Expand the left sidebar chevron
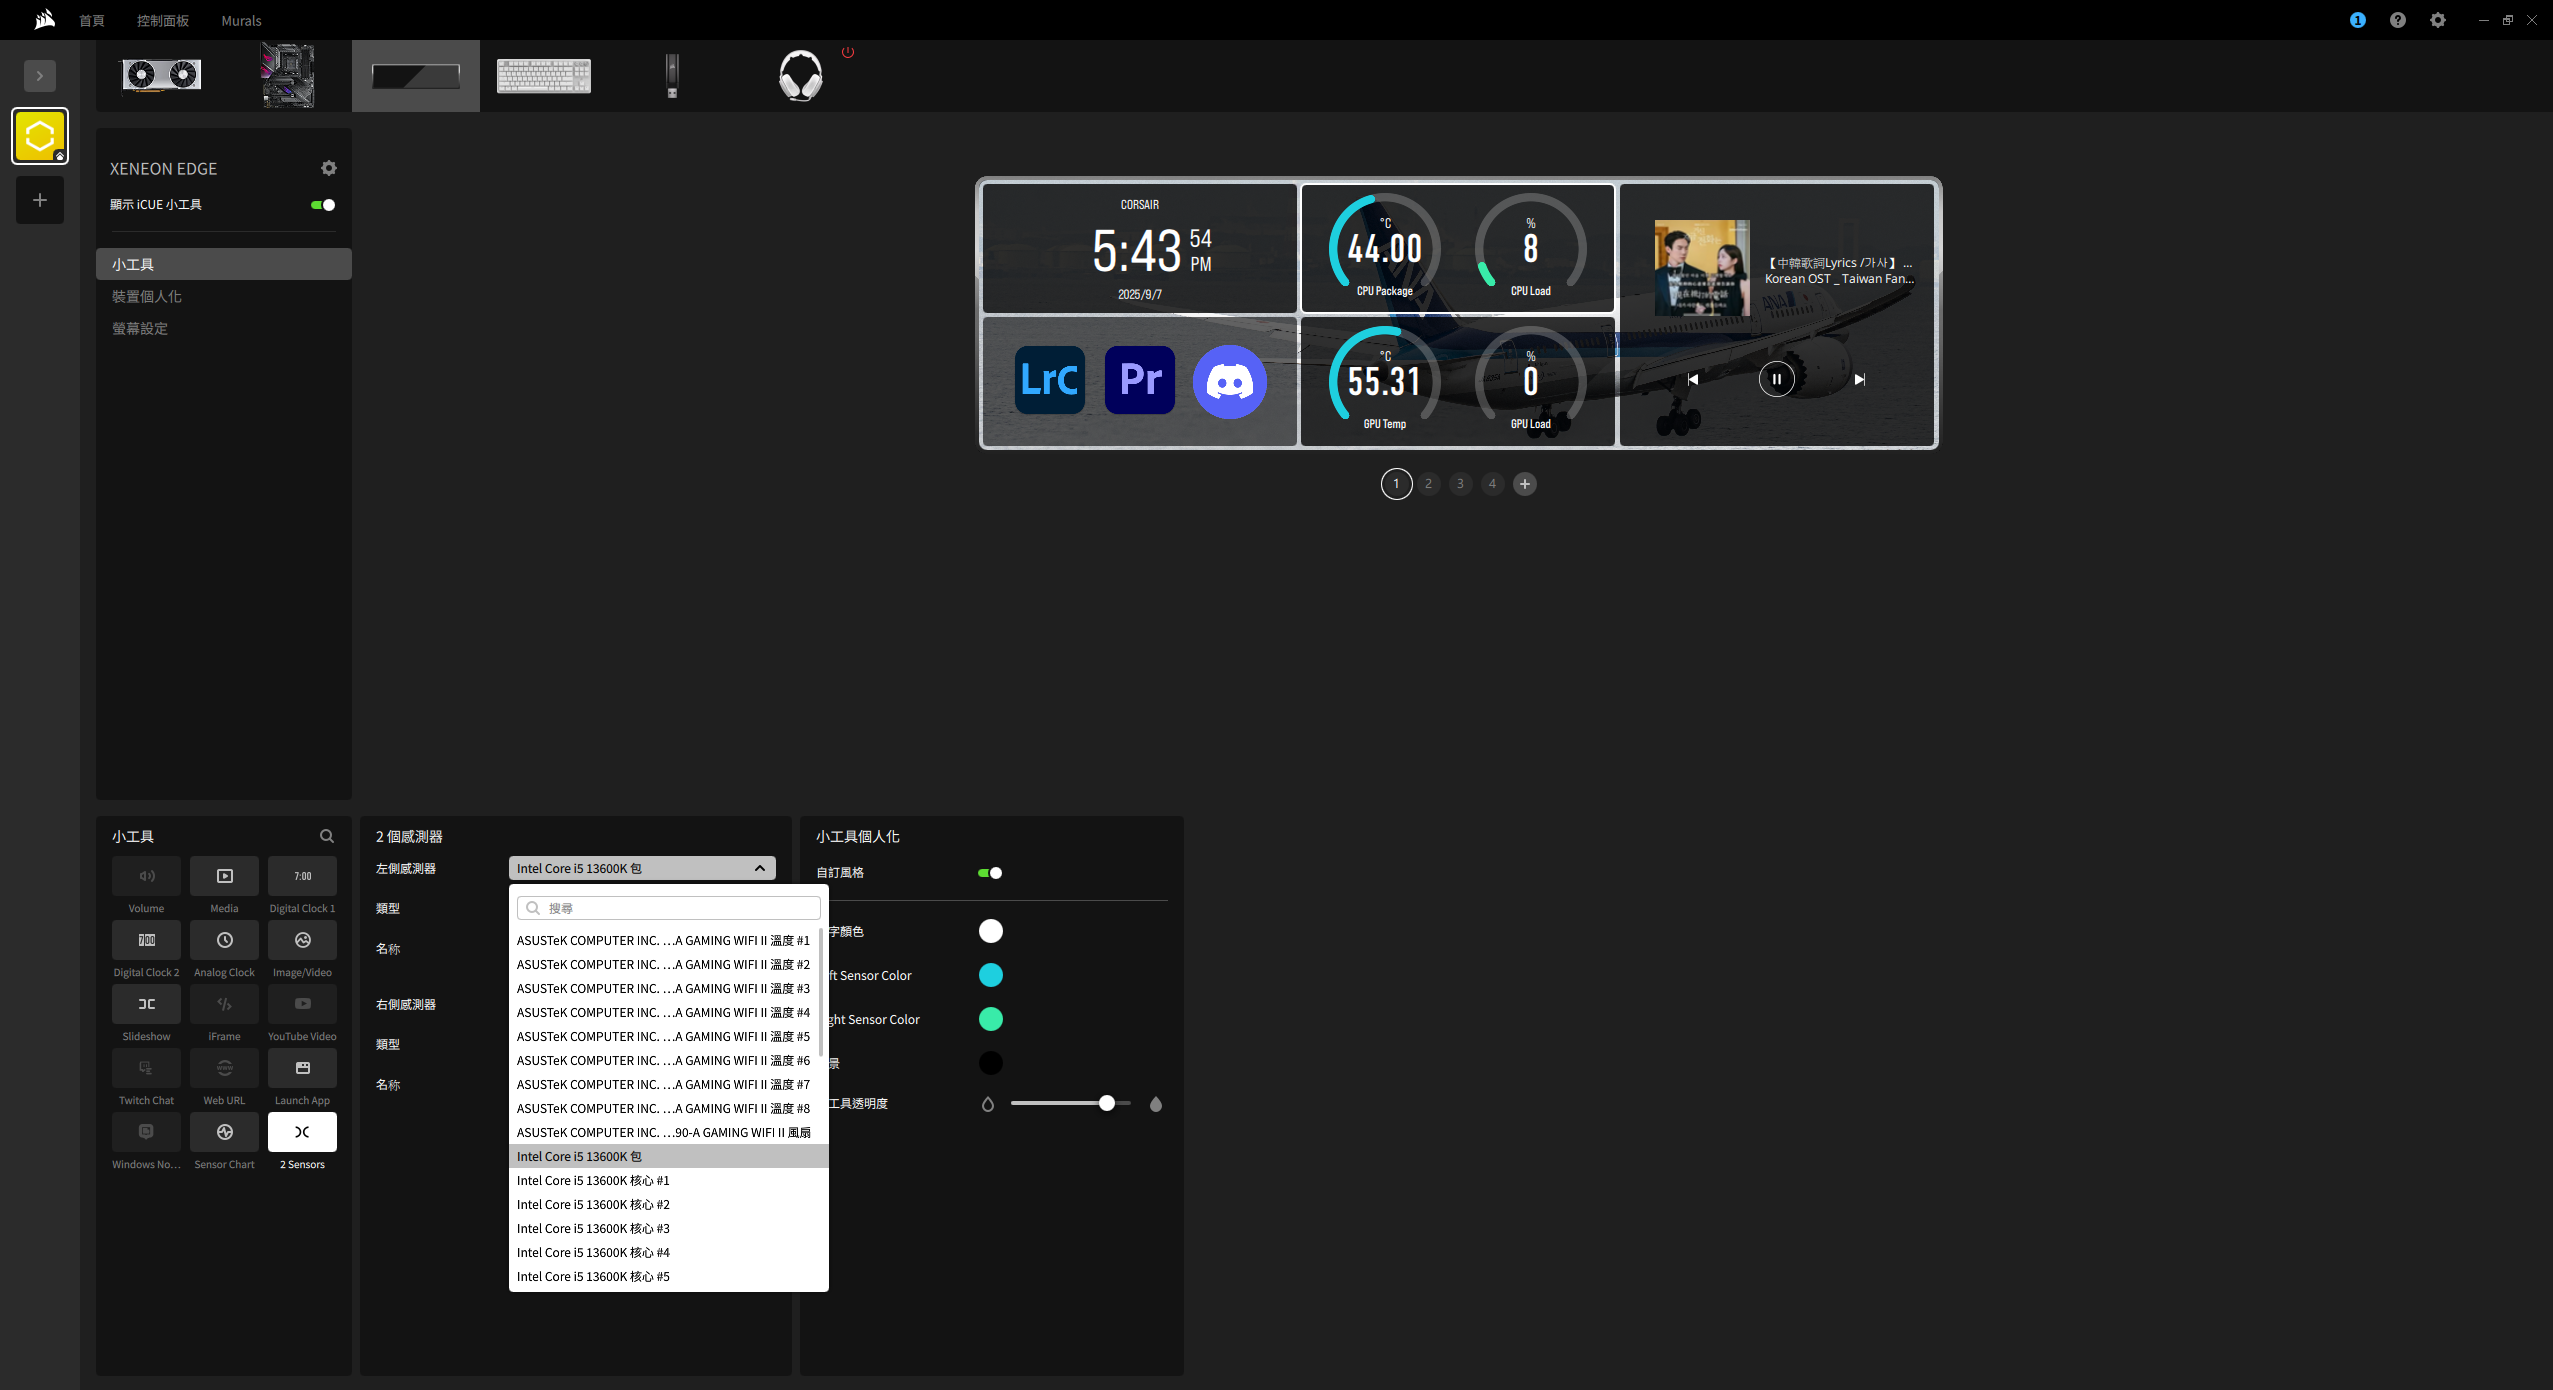This screenshot has height=1390, width=2553. click(x=40, y=76)
